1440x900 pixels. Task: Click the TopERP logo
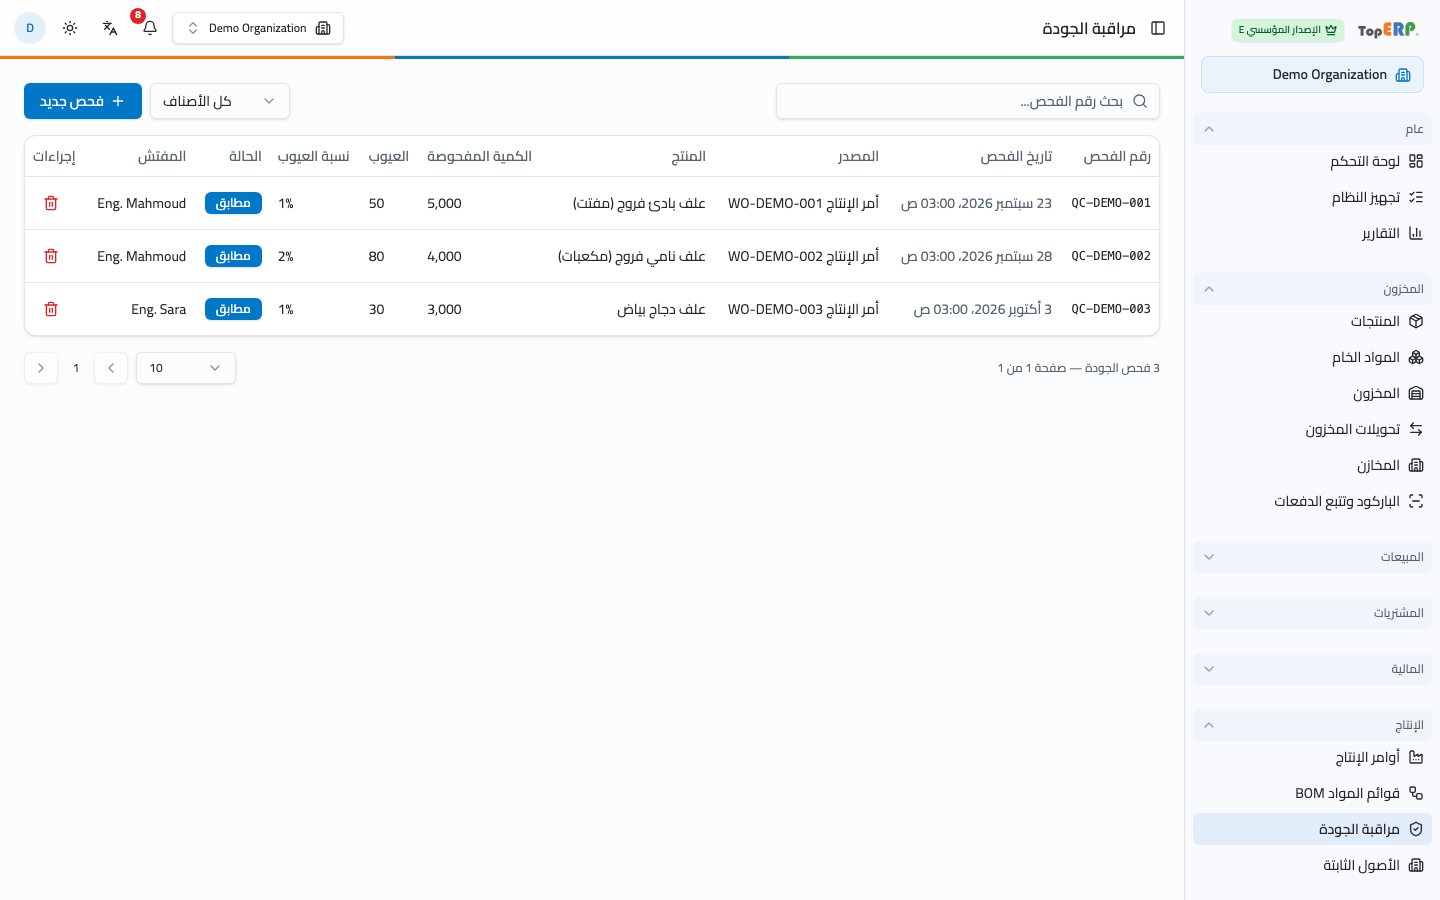pos(1388,30)
